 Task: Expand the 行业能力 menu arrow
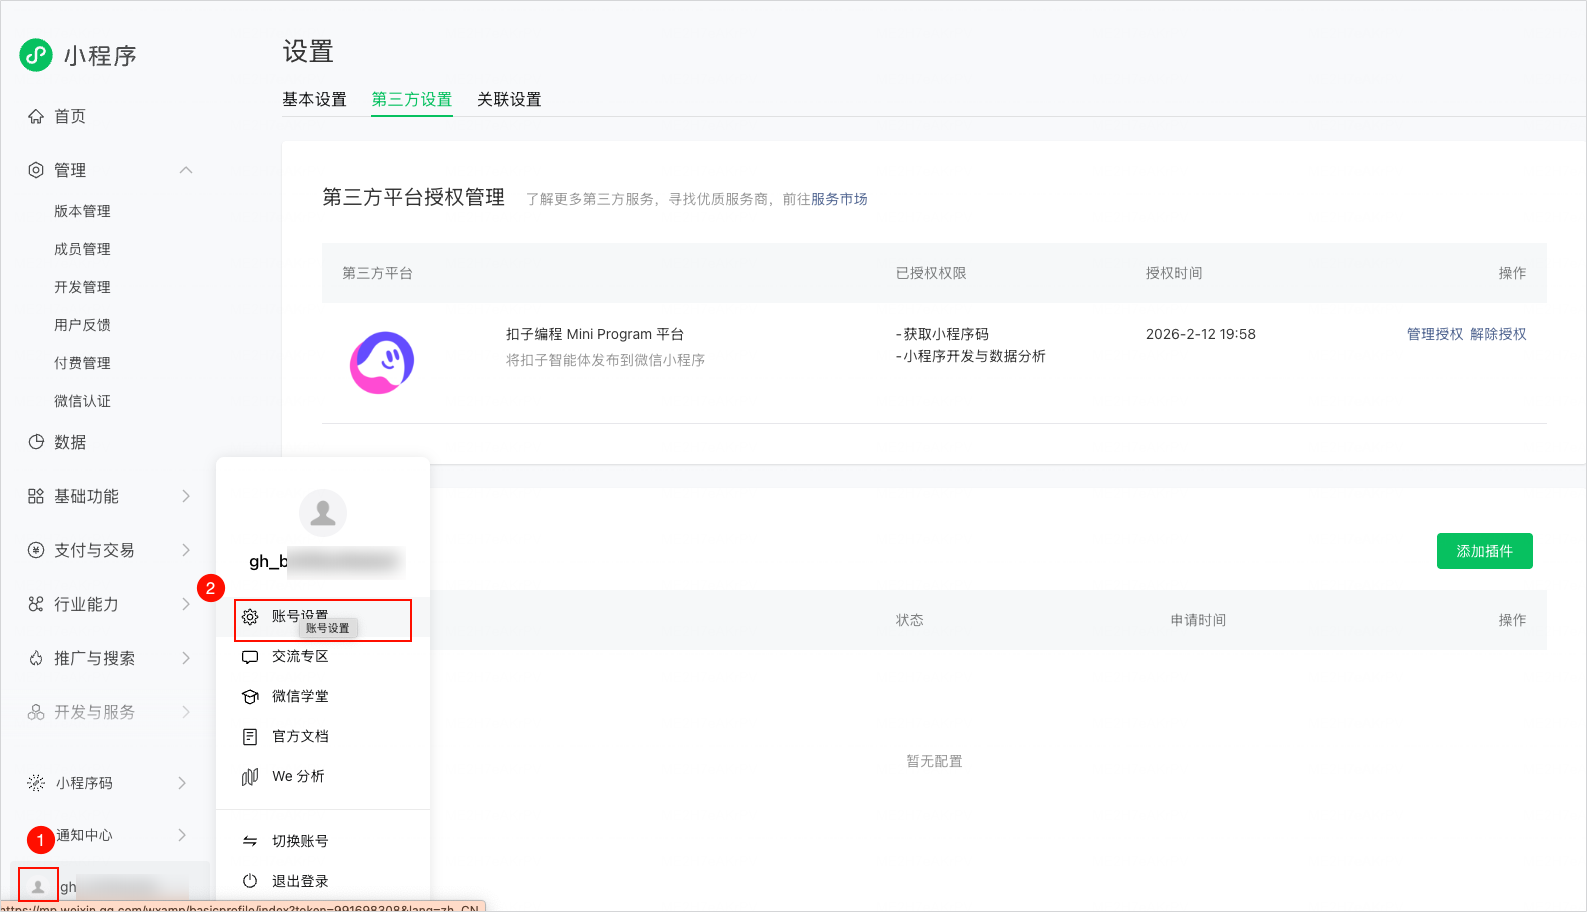point(186,604)
